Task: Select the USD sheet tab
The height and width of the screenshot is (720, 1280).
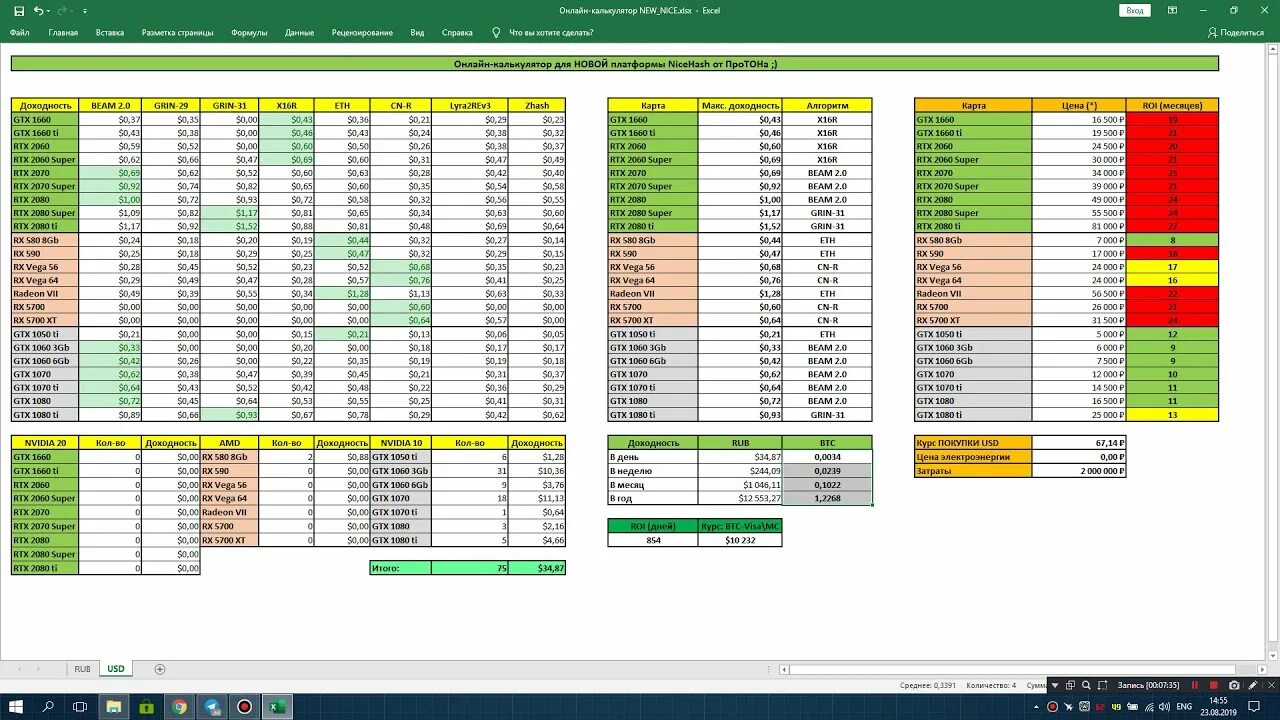Action: point(116,669)
